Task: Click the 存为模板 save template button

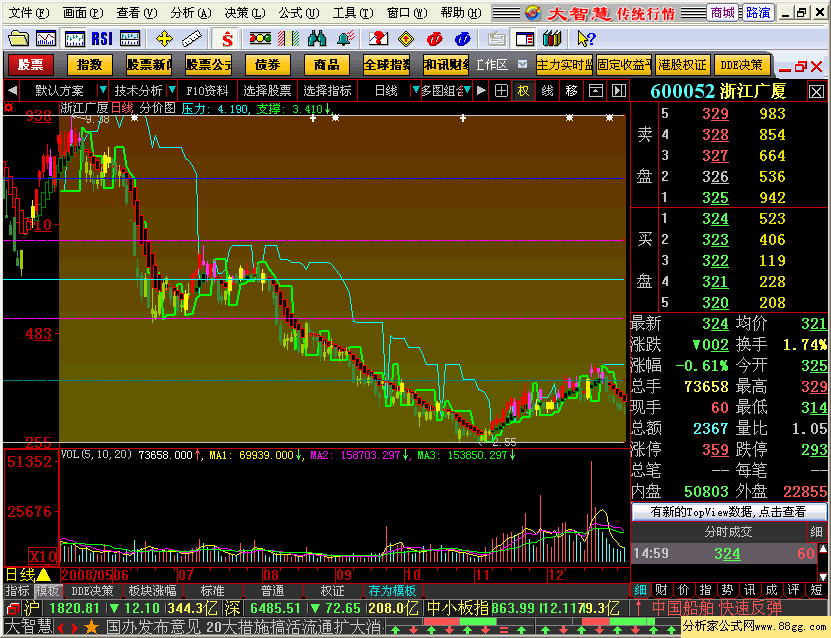Action: coord(392,590)
